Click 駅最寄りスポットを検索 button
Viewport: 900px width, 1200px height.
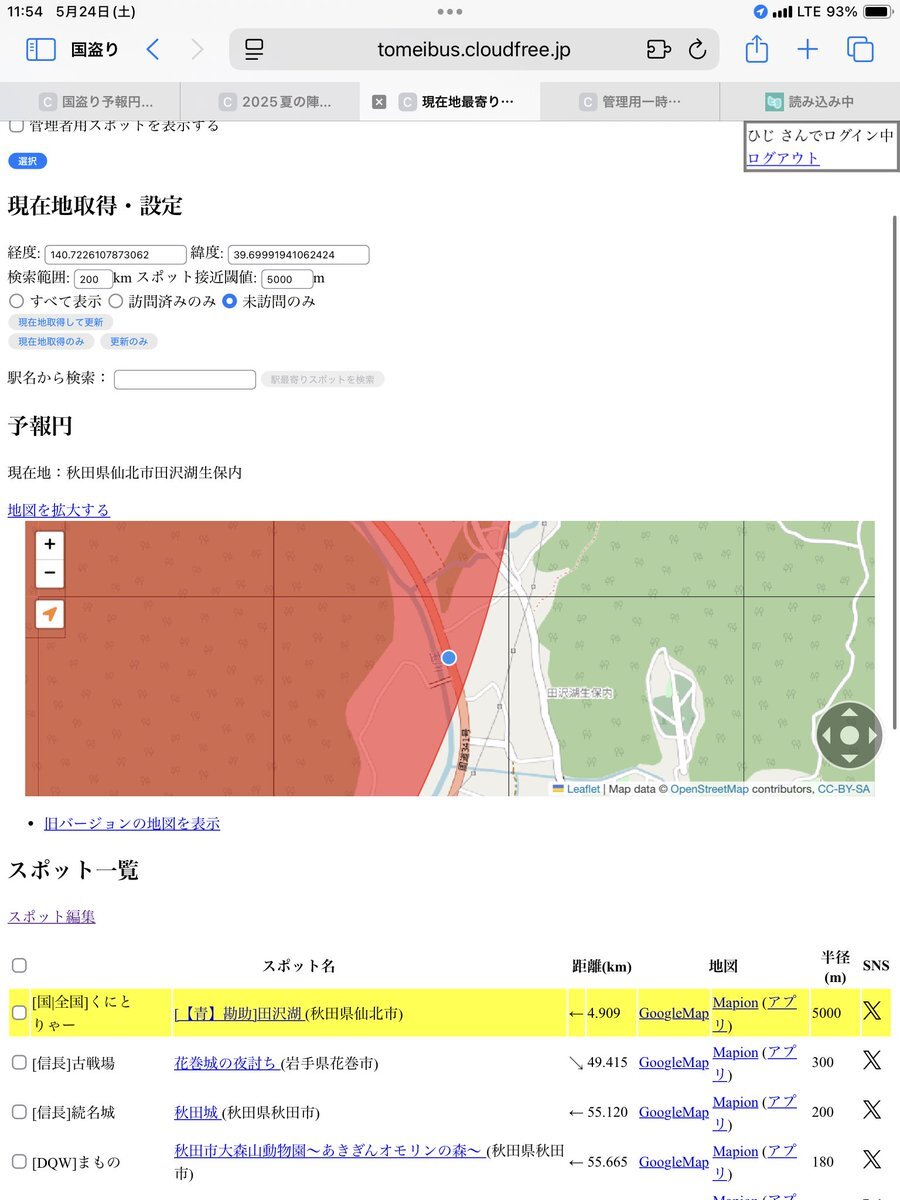[323, 380]
